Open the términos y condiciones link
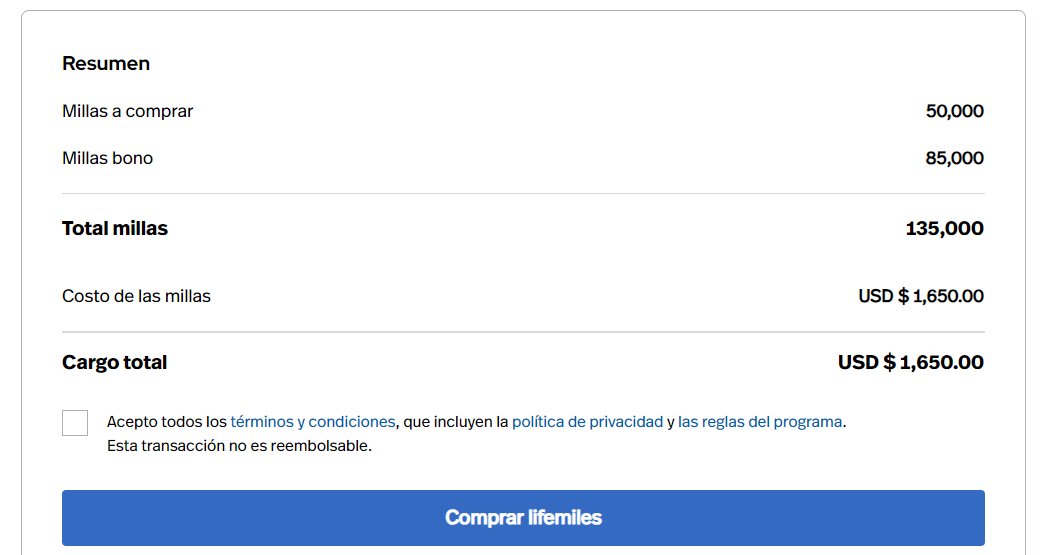This screenshot has width=1063, height=555. [x=313, y=422]
